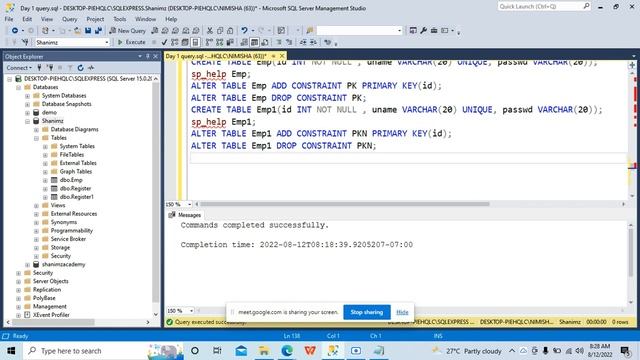
Task: Click the Quick Launch search field
Action: [544, 6]
